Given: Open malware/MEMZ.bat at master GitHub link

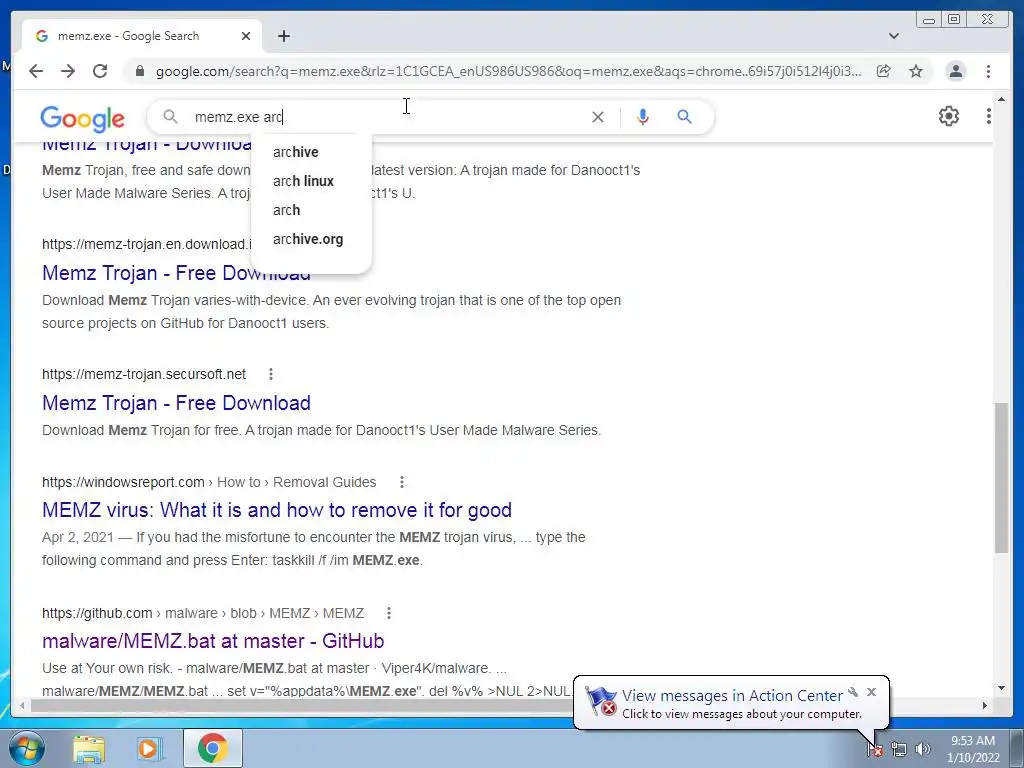Looking at the screenshot, I should pyautogui.click(x=213, y=641).
